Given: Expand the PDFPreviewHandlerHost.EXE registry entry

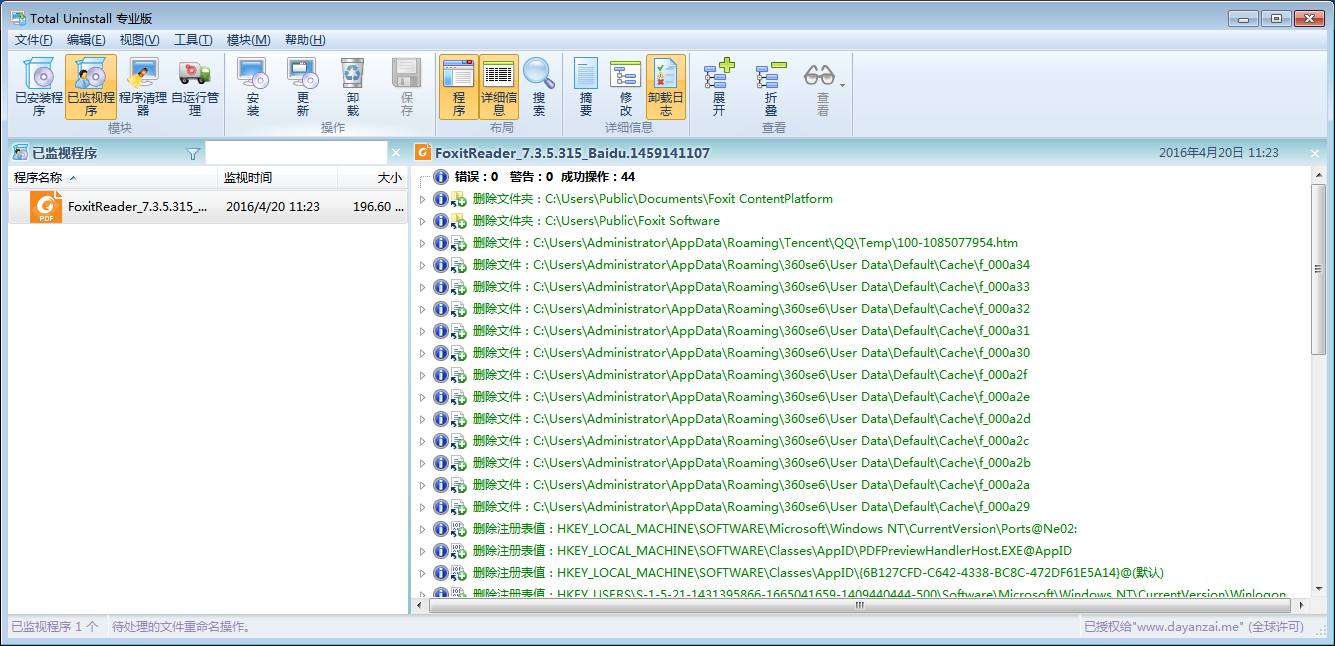Looking at the screenshot, I should 422,551.
